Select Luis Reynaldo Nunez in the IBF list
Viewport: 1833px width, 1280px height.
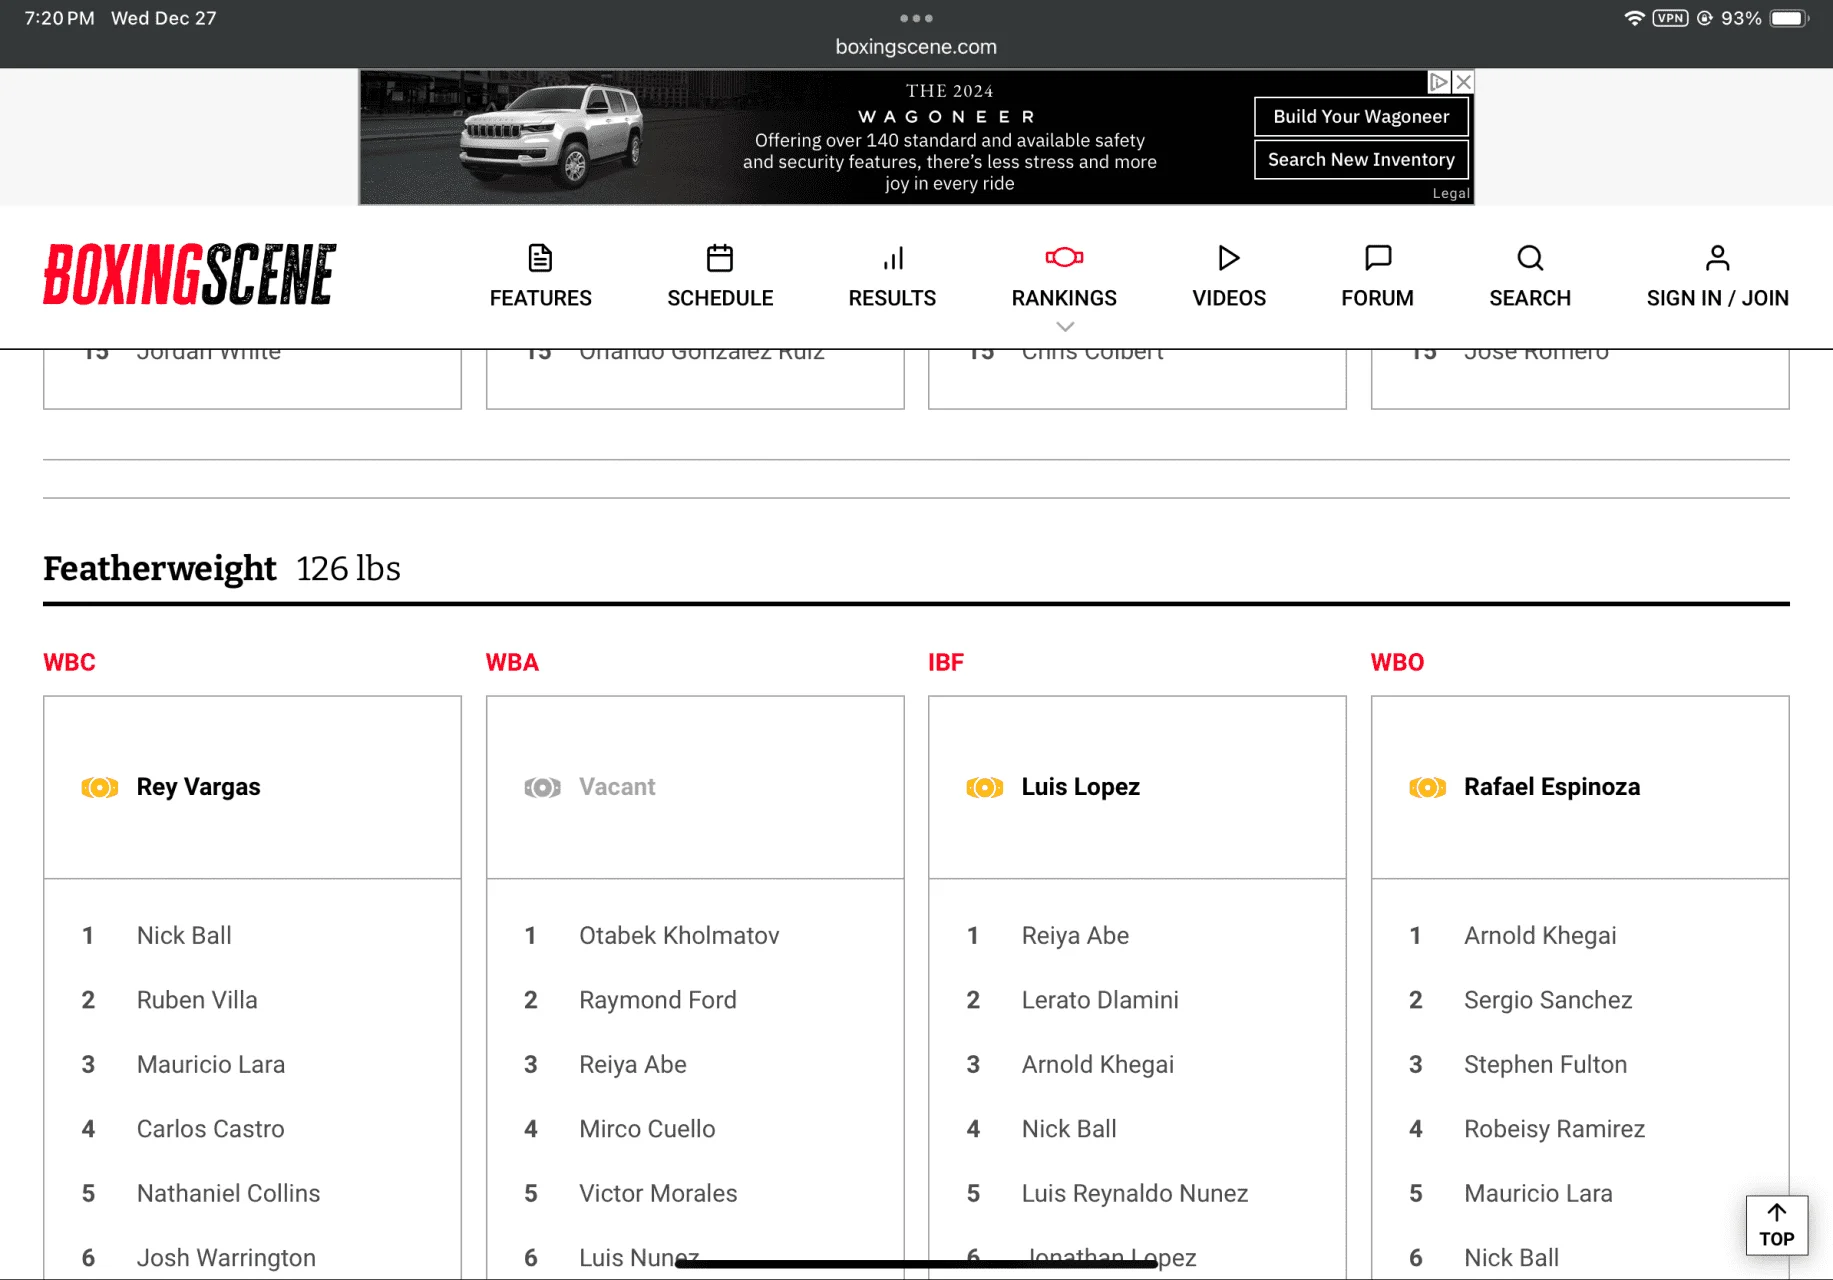point(1135,1194)
